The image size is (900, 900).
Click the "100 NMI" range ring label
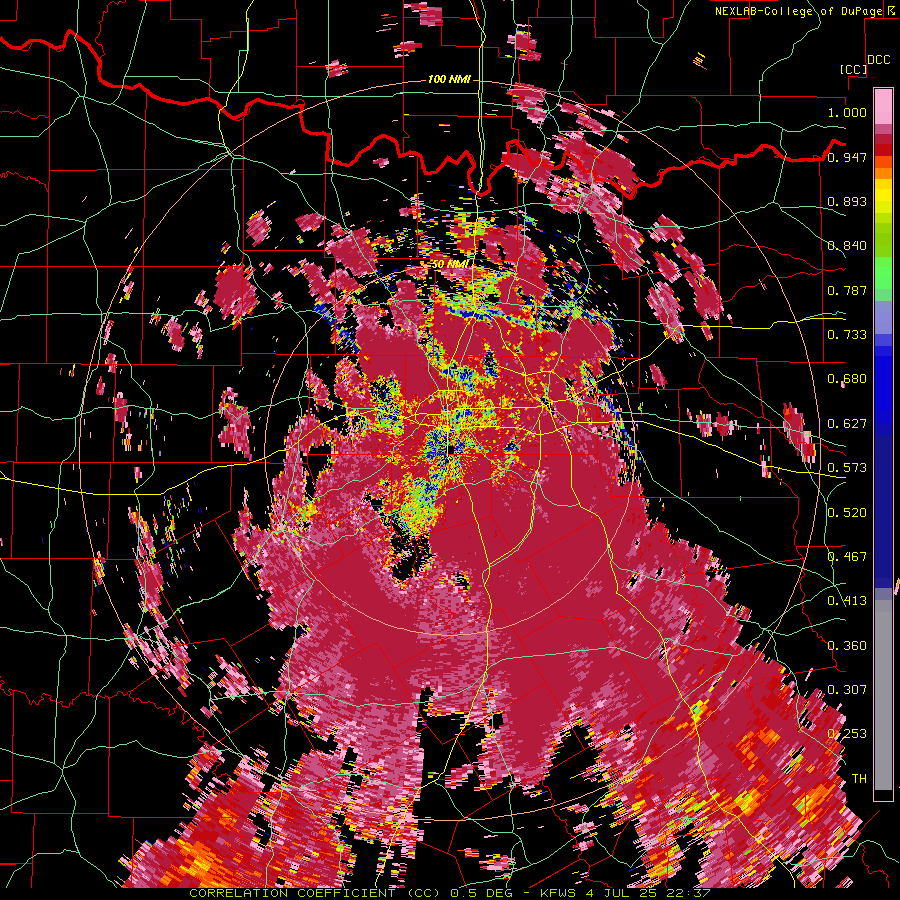pyautogui.click(x=449, y=79)
